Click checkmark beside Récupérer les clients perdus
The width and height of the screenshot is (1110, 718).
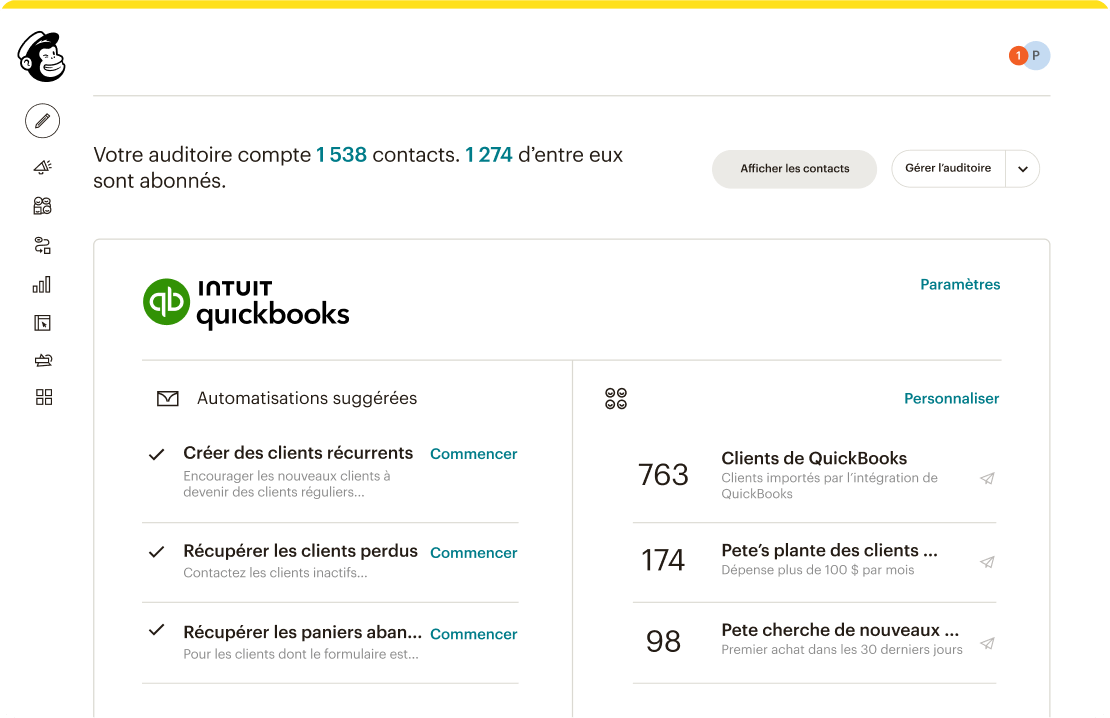point(156,552)
